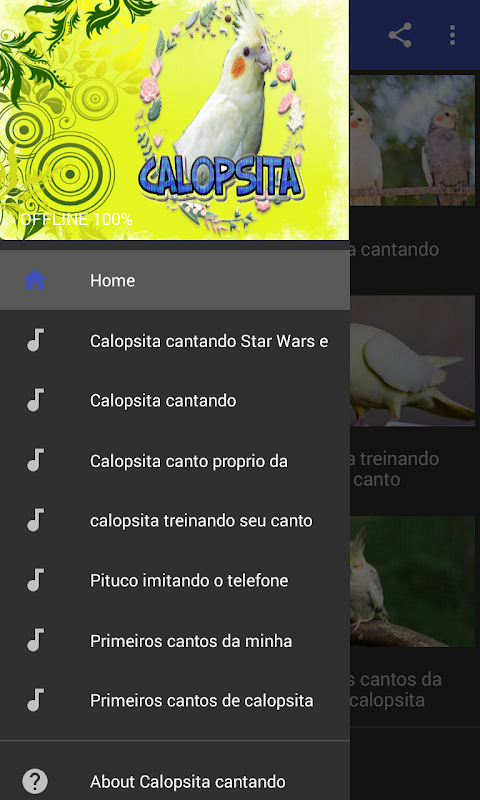Select Primeiros cantos da minha entry
480x800 pixels.
tap(174, 640)
